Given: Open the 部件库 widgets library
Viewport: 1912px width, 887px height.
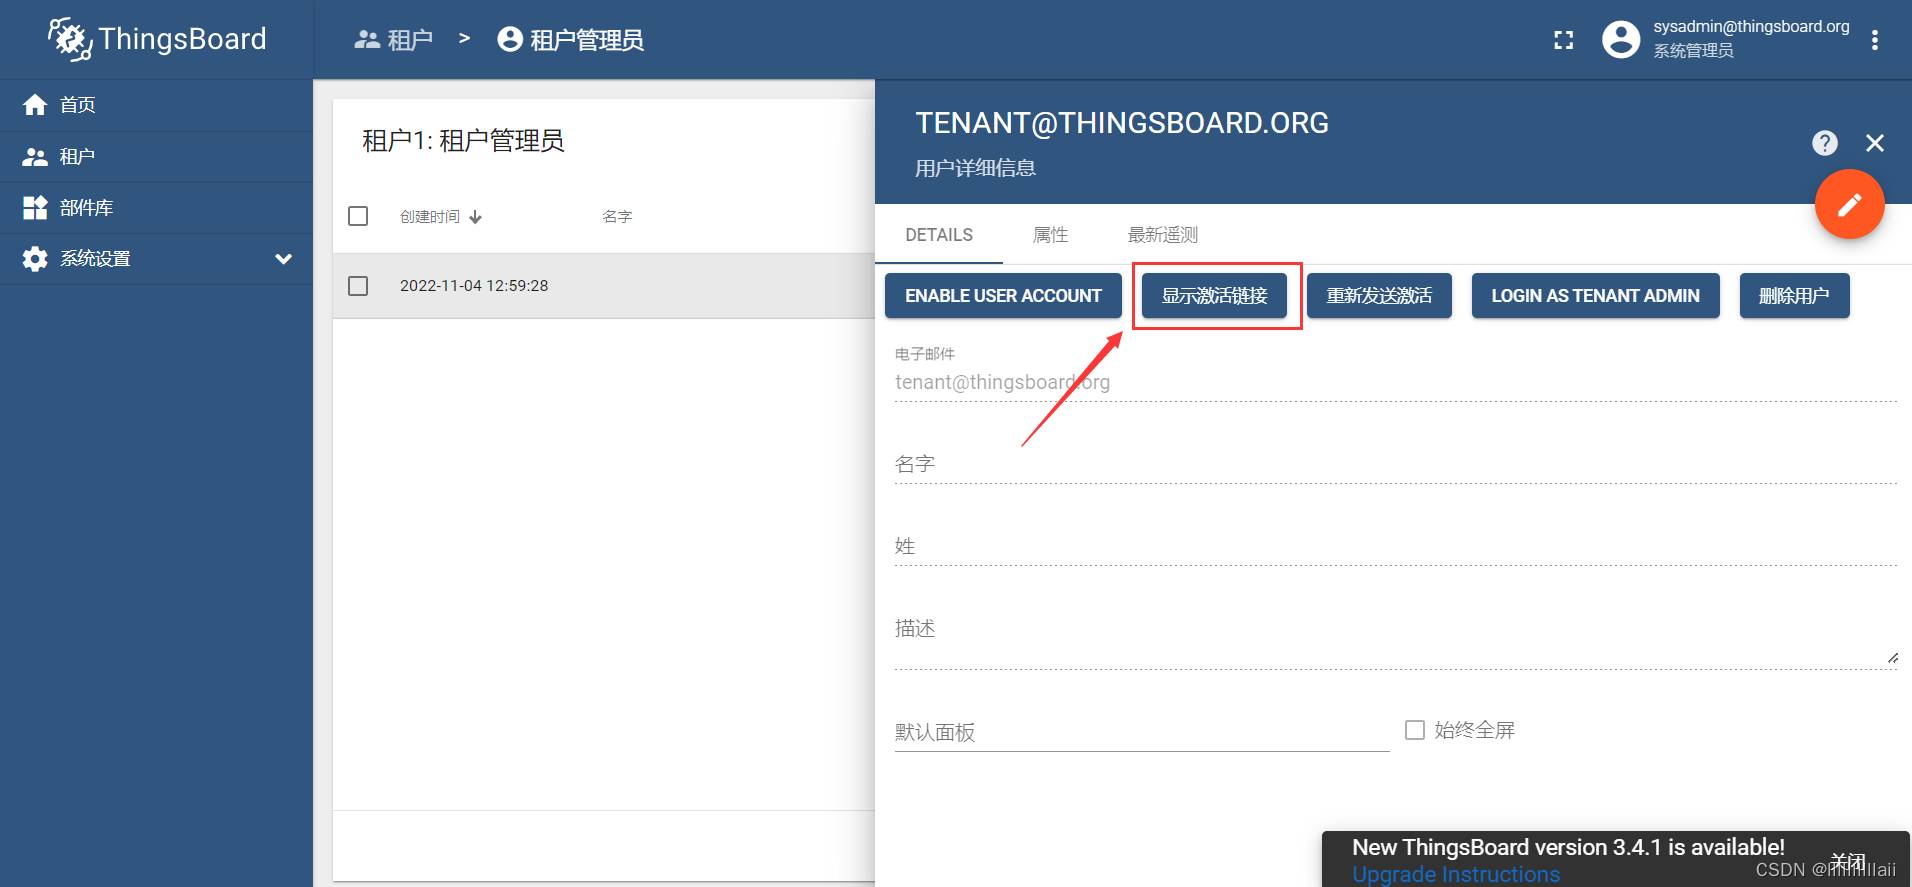Looking at the screenshot, I should pyautogui.click(x=156, y=208).
